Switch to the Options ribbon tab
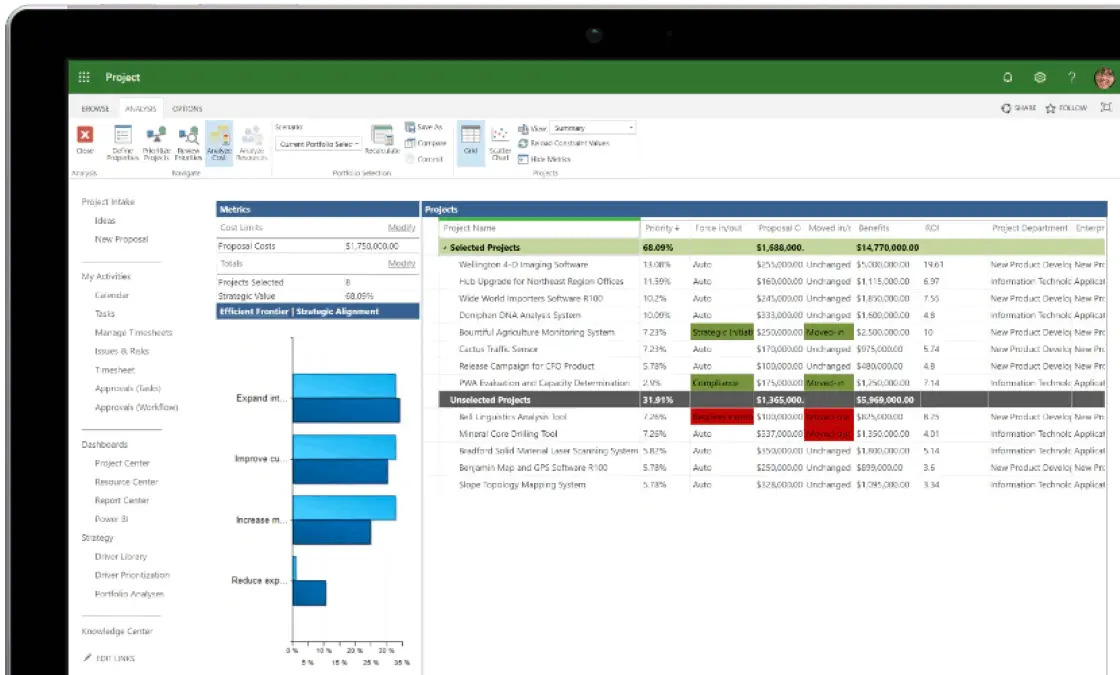Screen dimensions: 1120x675 click(x=187, y=109)
